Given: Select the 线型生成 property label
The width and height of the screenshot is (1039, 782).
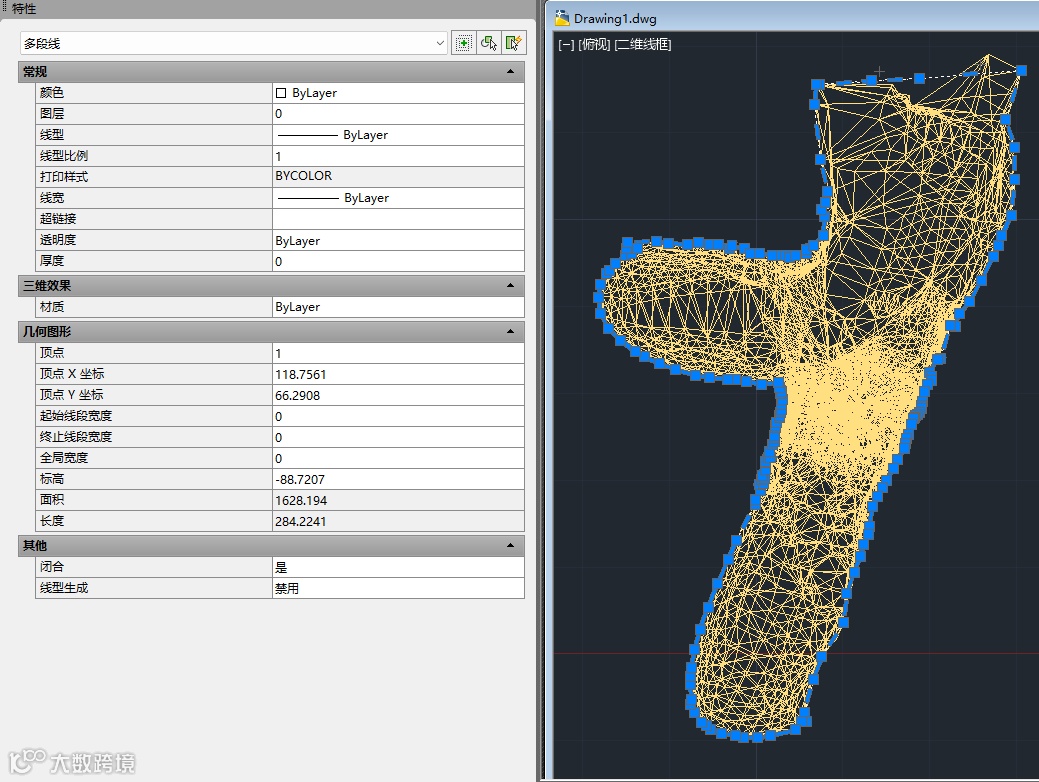Looking at the screenshot, I should click(64, 588).
